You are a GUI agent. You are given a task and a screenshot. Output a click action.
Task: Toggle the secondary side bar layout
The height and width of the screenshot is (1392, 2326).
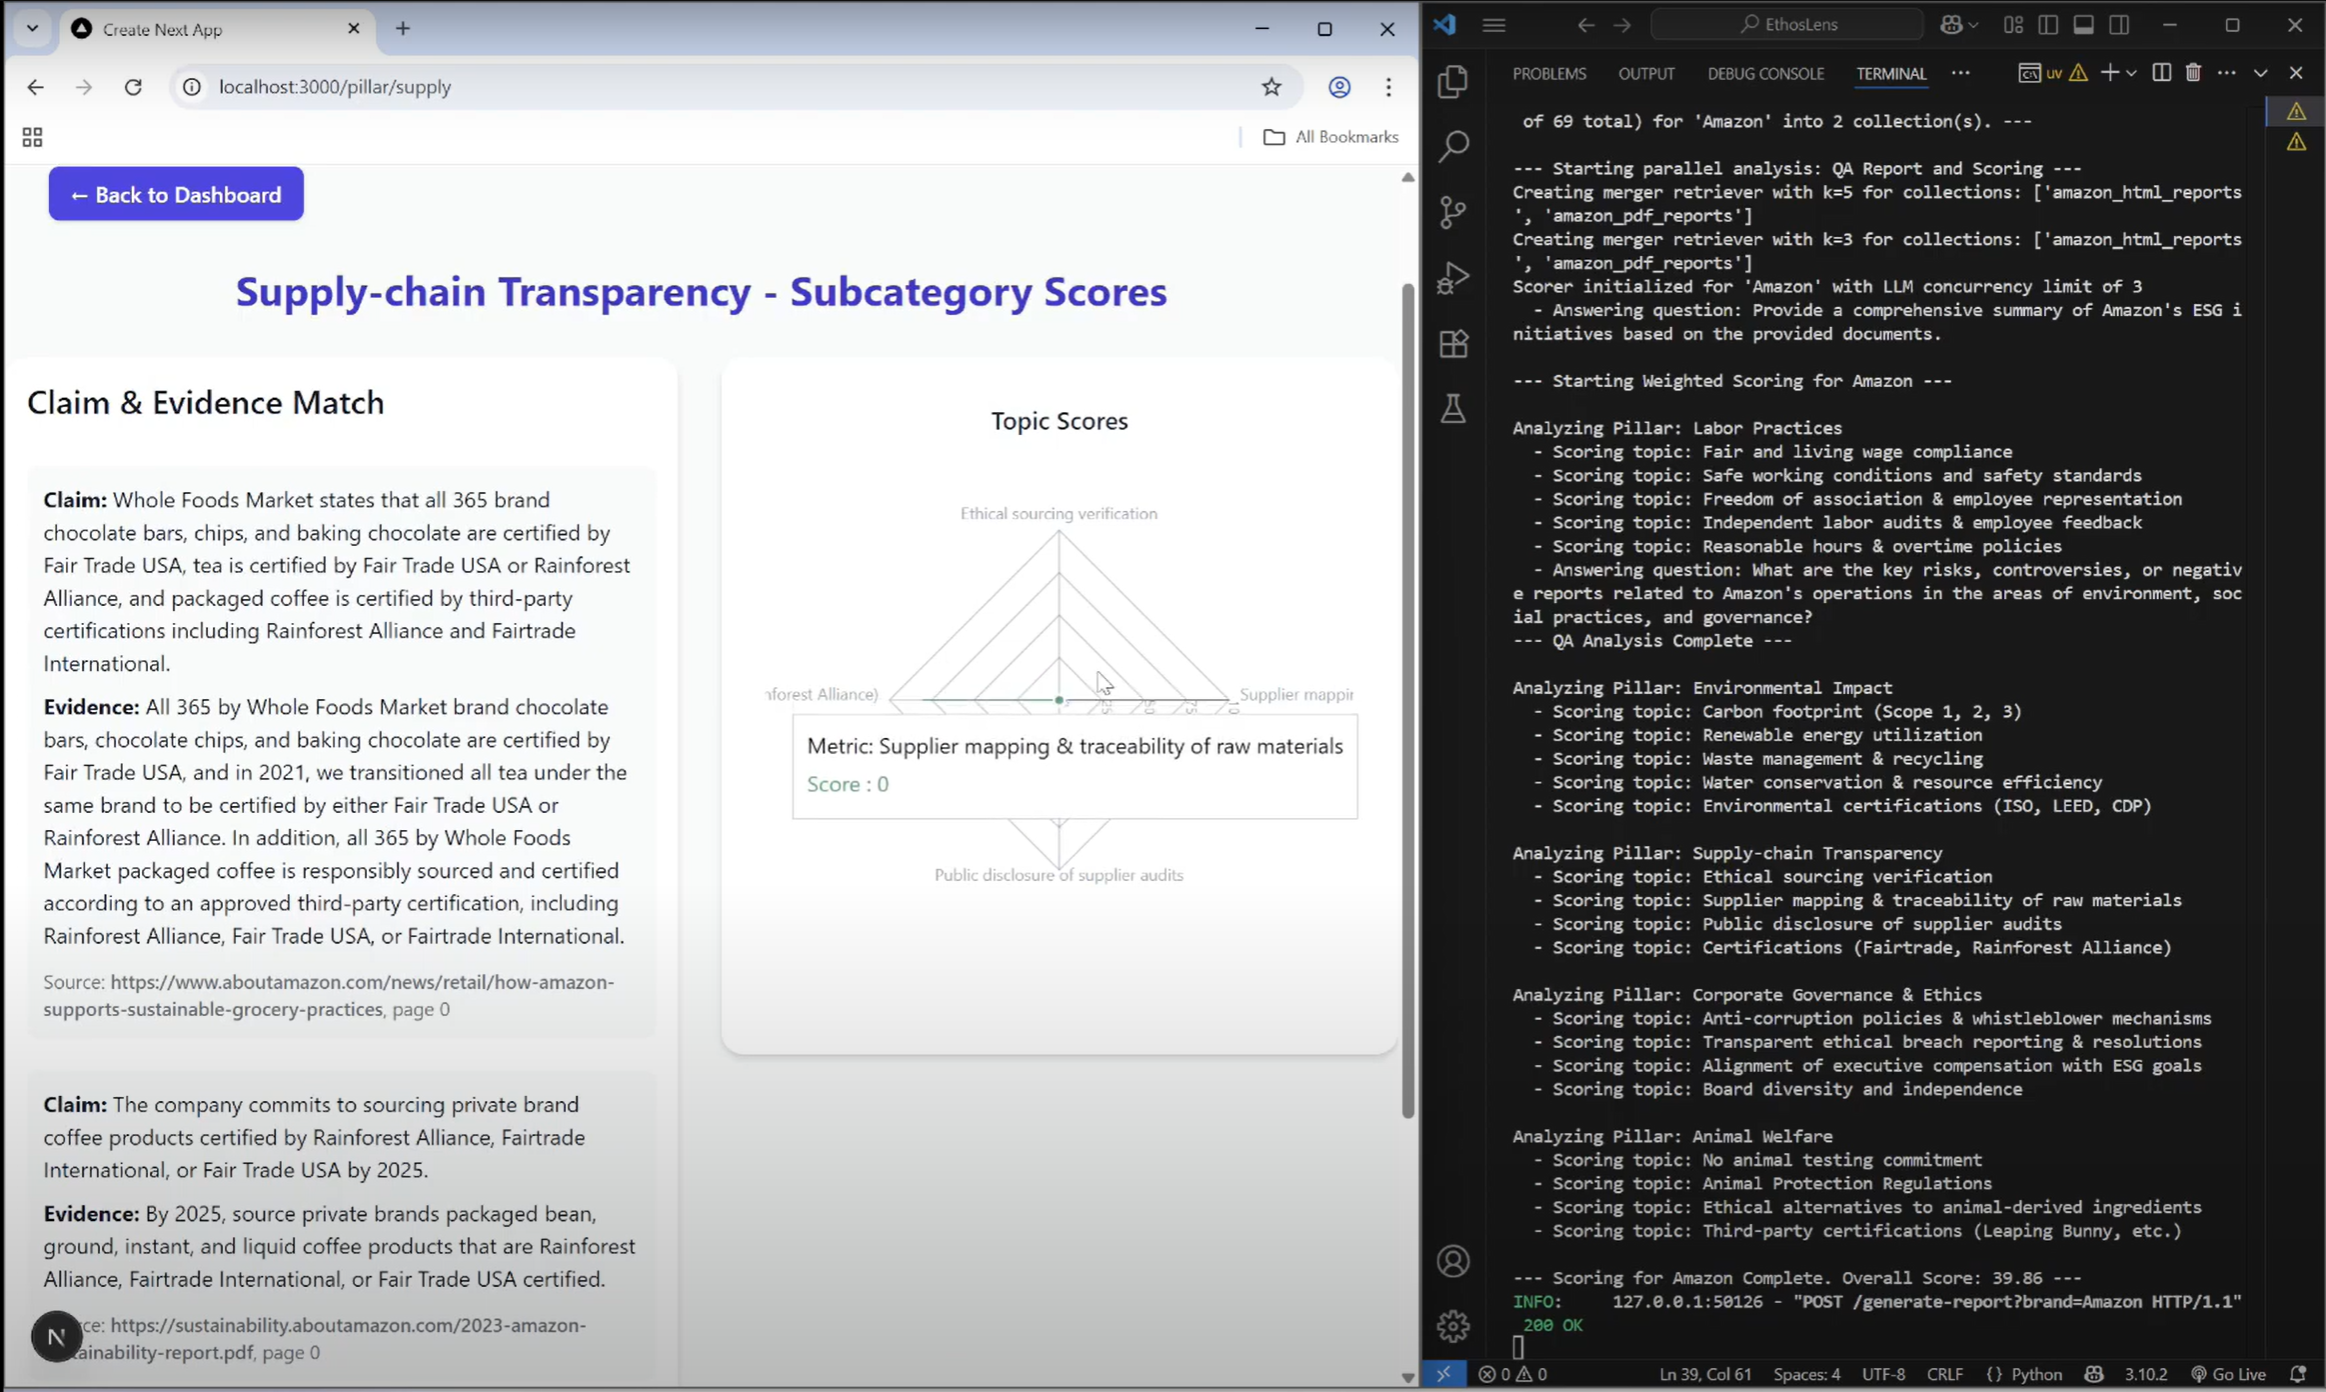tap(2119, 25)
